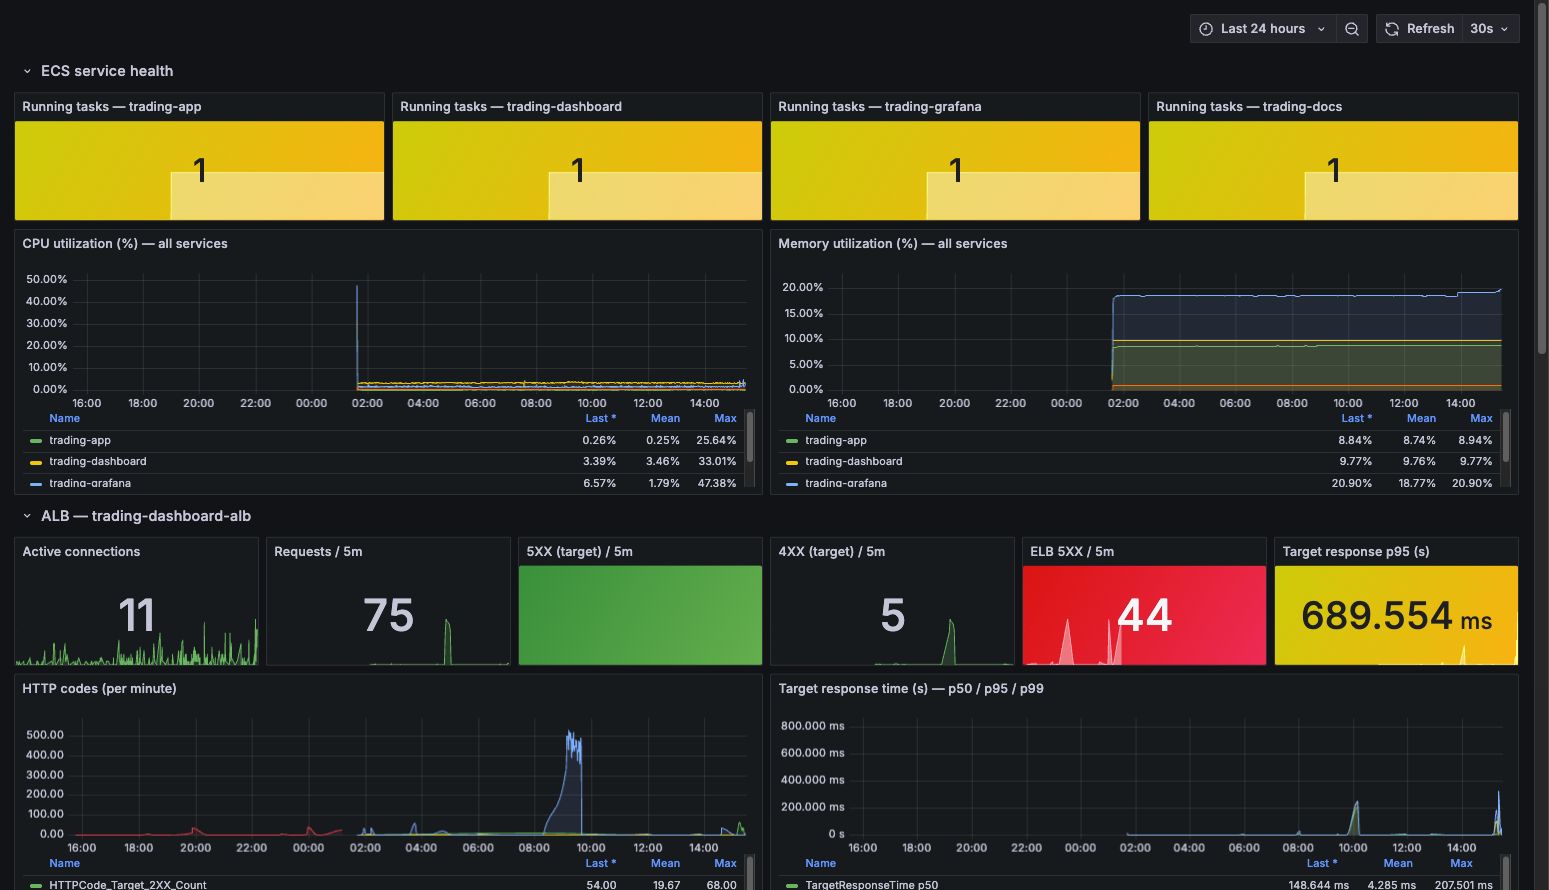Click the Active connections panel title
The width and height of the screenshot is (1549, 890).
(81, 552)
